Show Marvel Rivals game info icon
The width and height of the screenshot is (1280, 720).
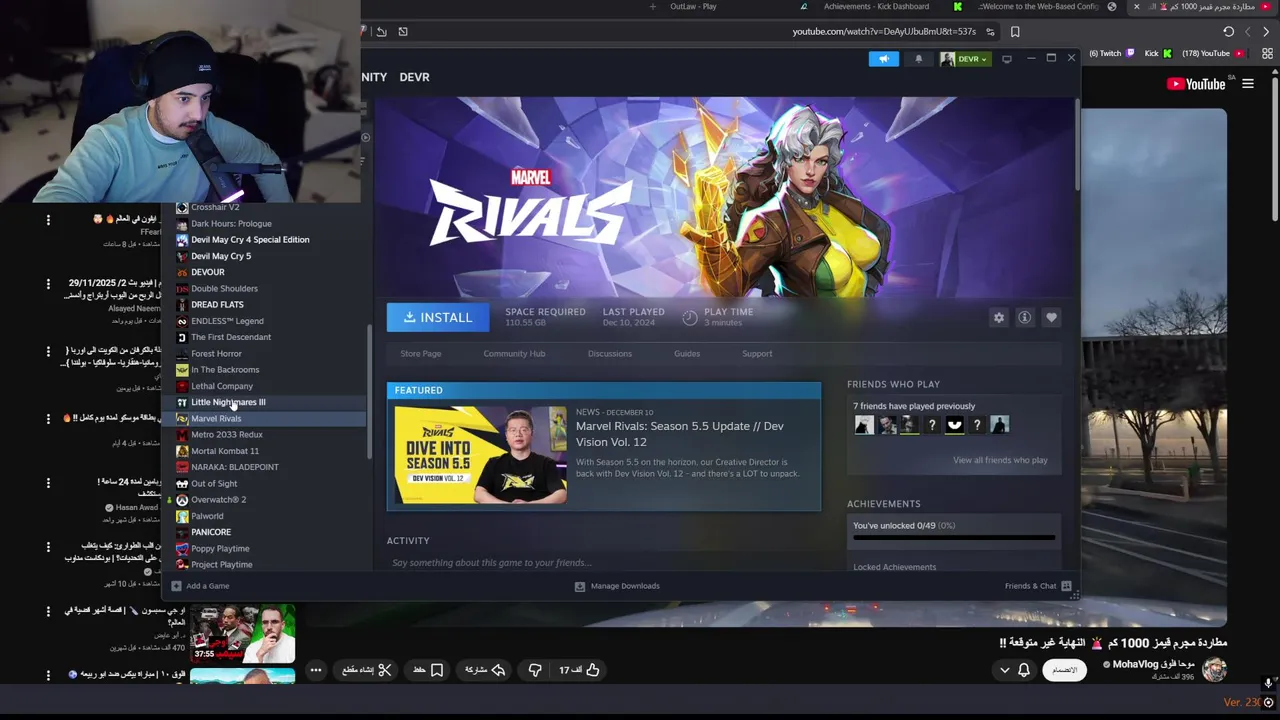click(1024, 317)
